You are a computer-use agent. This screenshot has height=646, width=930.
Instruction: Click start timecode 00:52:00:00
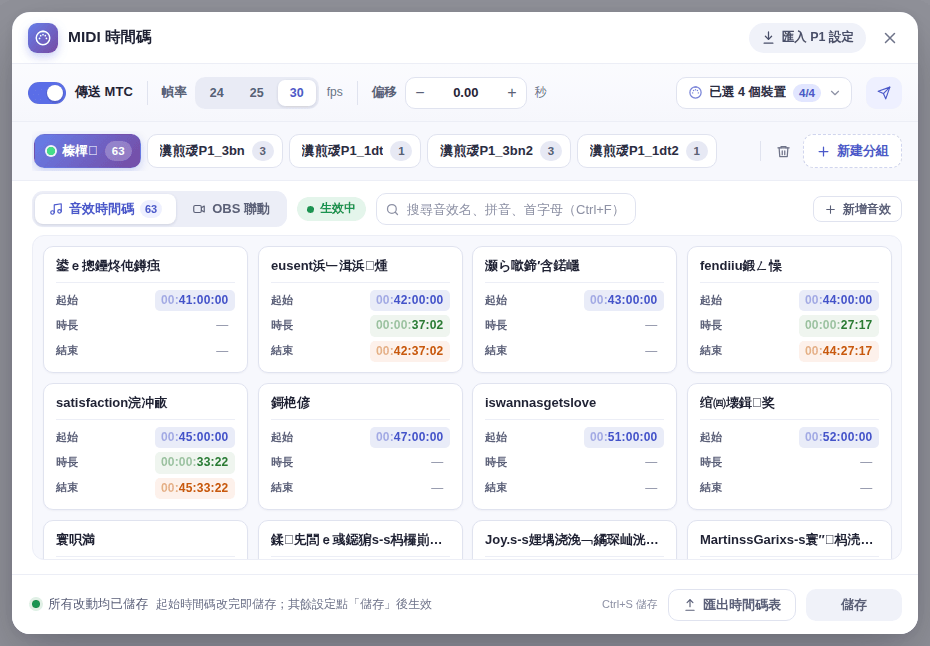(x=839, y=437)
